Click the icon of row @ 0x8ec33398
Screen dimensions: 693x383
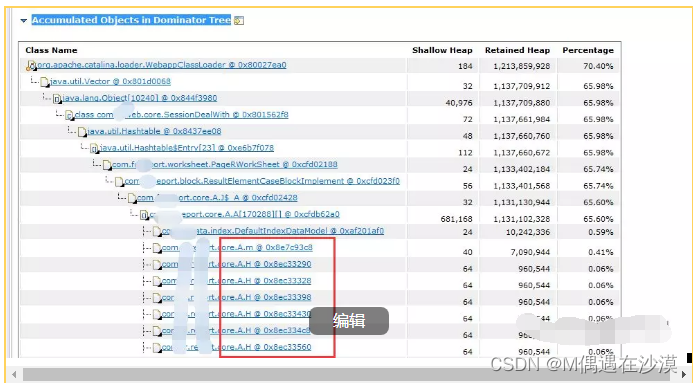[x=157, y=298]
